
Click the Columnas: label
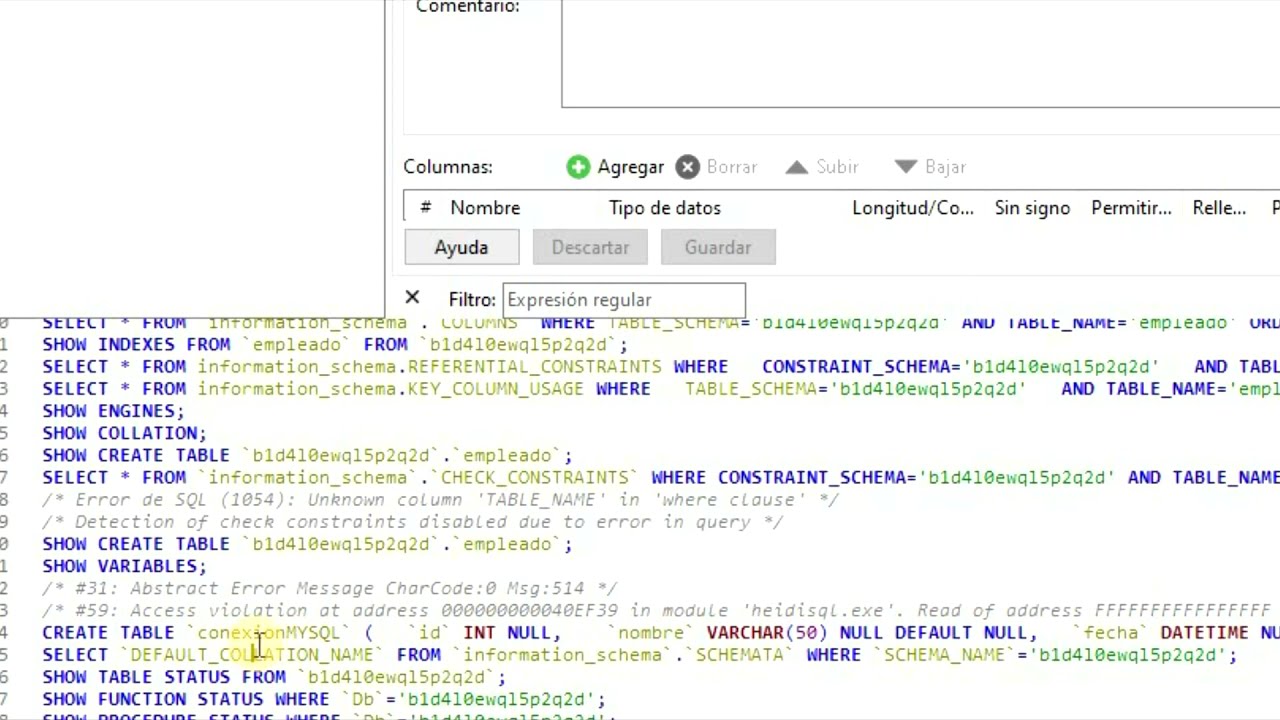[x=448, y=167]
